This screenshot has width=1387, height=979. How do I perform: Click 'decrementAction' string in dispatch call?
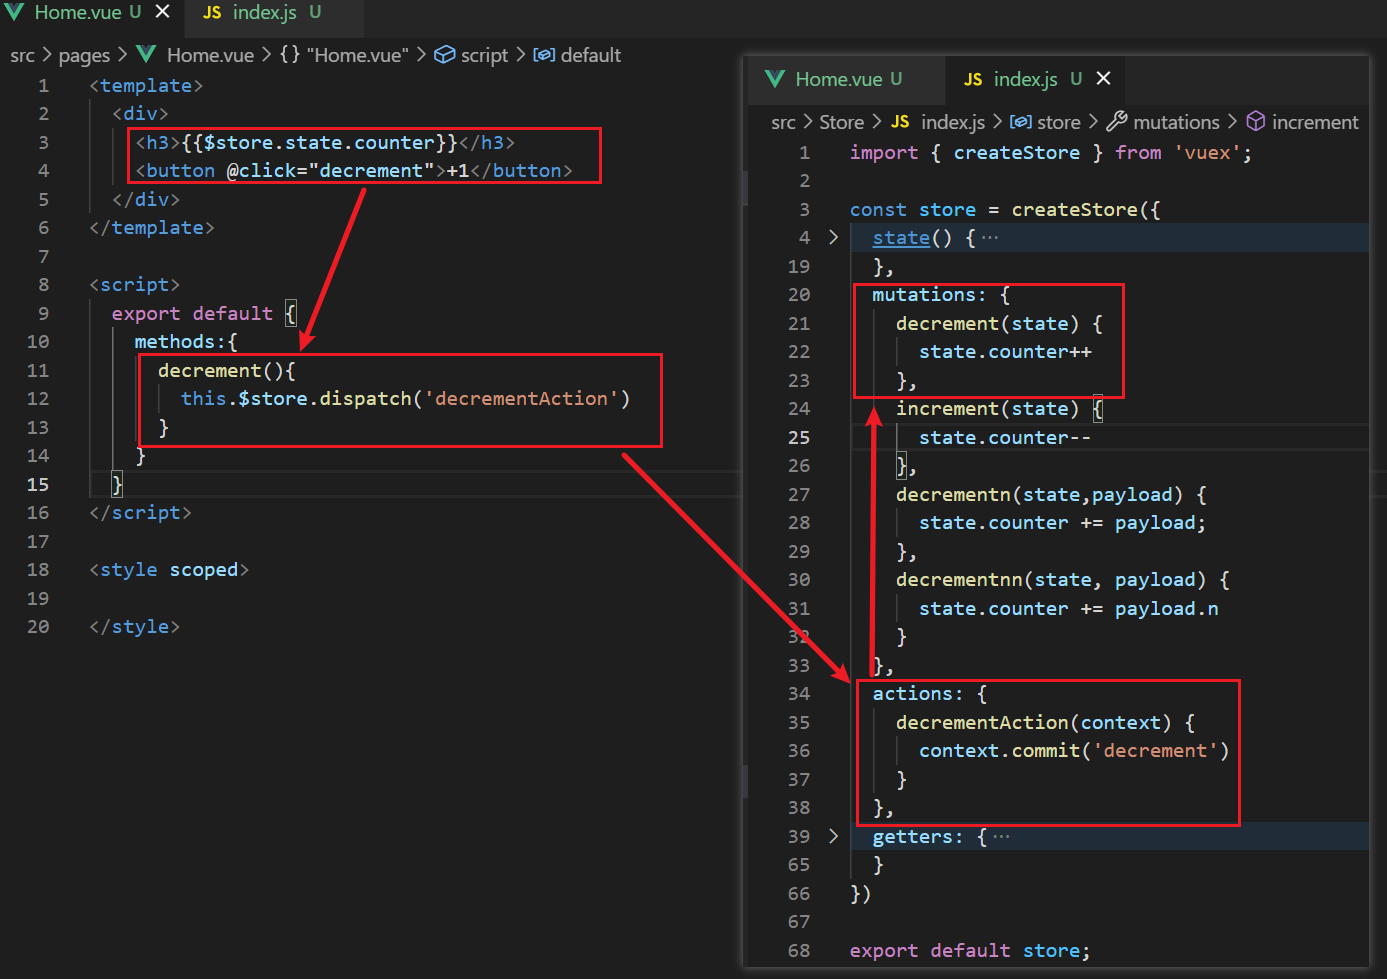click(521, 399)
